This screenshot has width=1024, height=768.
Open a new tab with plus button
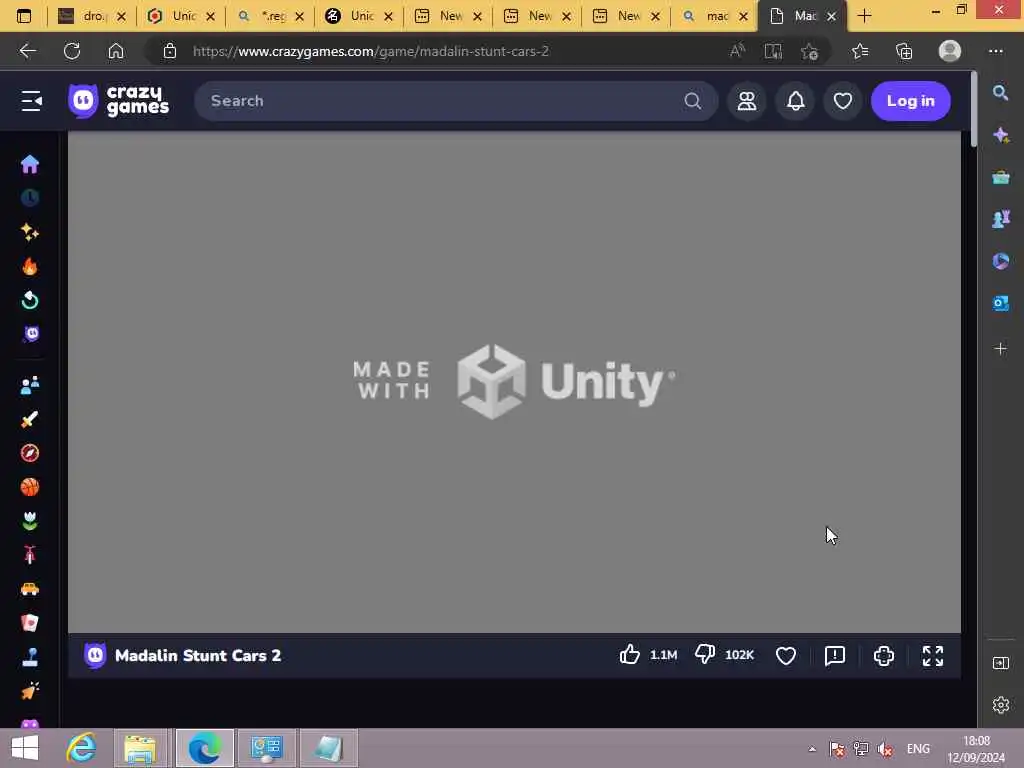click(x=864, y=16)
